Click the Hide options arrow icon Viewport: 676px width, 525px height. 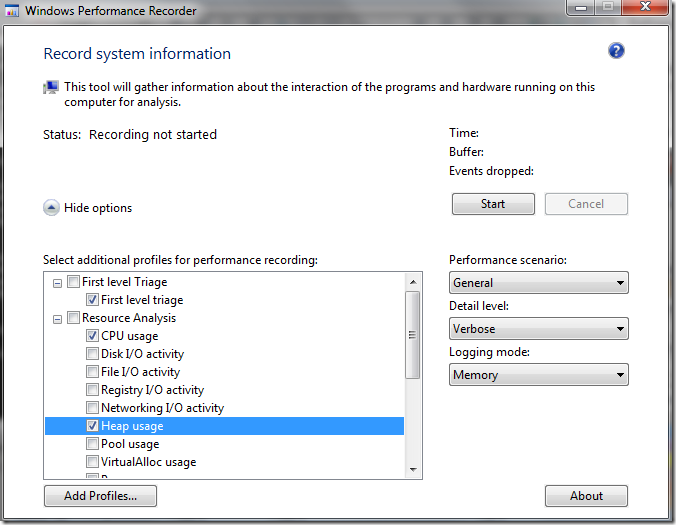click(x=51, y=208)
